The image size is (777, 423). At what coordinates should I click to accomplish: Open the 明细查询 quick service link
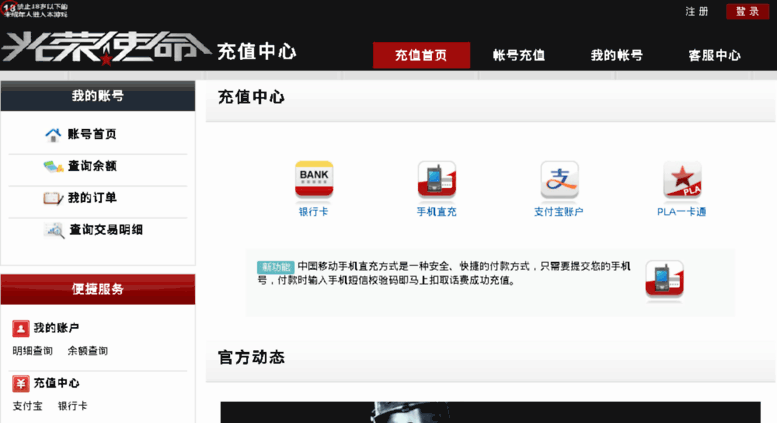pyautogui.click(x=33, y=351)
